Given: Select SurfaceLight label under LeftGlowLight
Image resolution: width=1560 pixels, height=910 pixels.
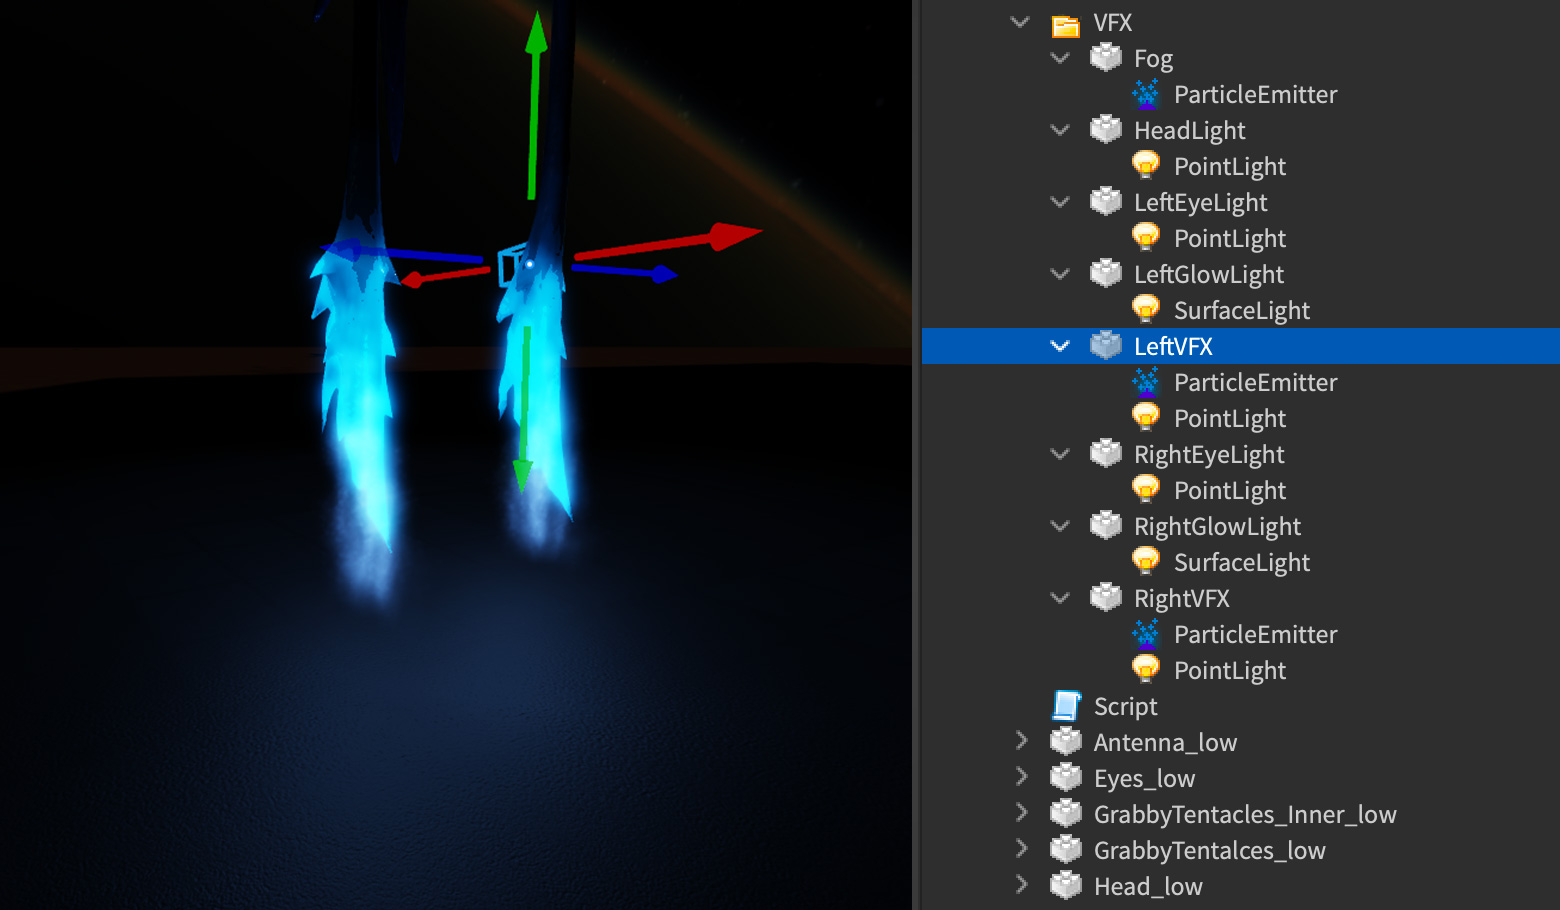Looking at the screenshot, I should point(1242,311).
